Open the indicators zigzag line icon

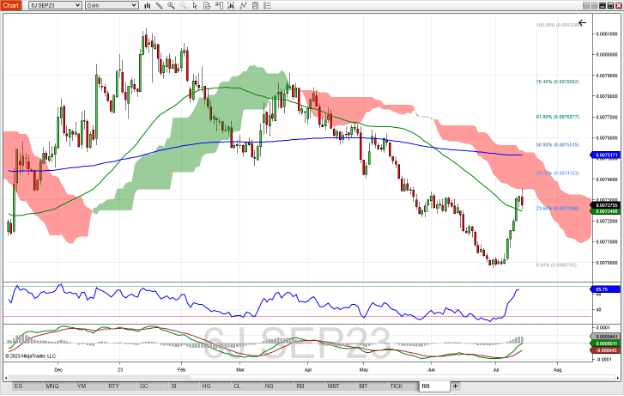pyautogui.click(x=243, y=6)
